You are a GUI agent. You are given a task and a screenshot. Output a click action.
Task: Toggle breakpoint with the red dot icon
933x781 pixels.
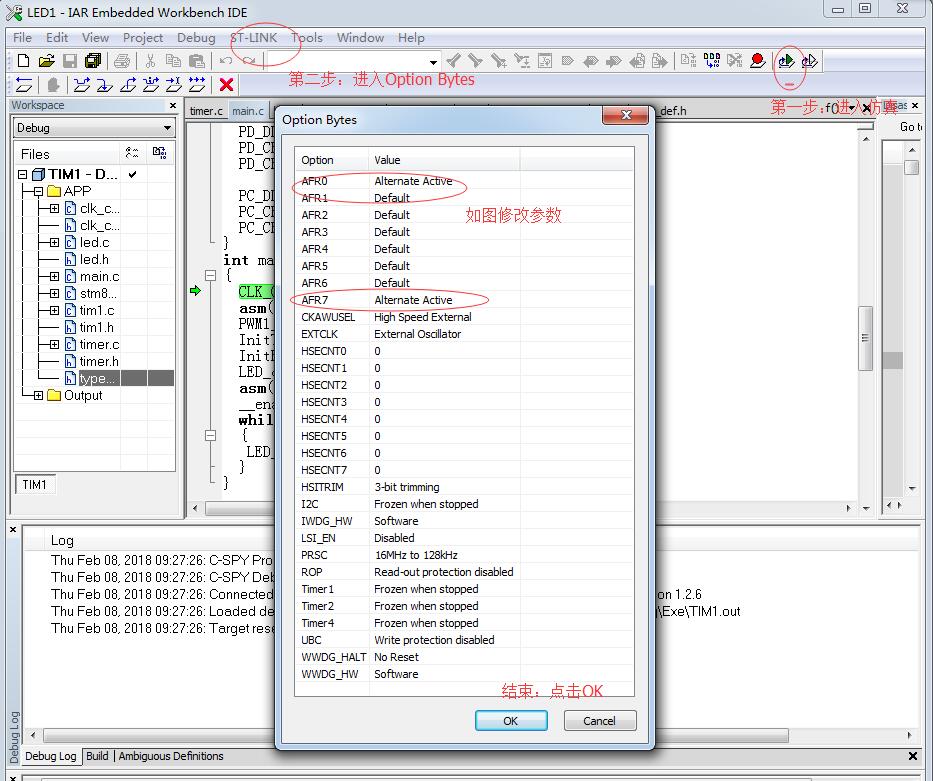(x=757, y=61)
